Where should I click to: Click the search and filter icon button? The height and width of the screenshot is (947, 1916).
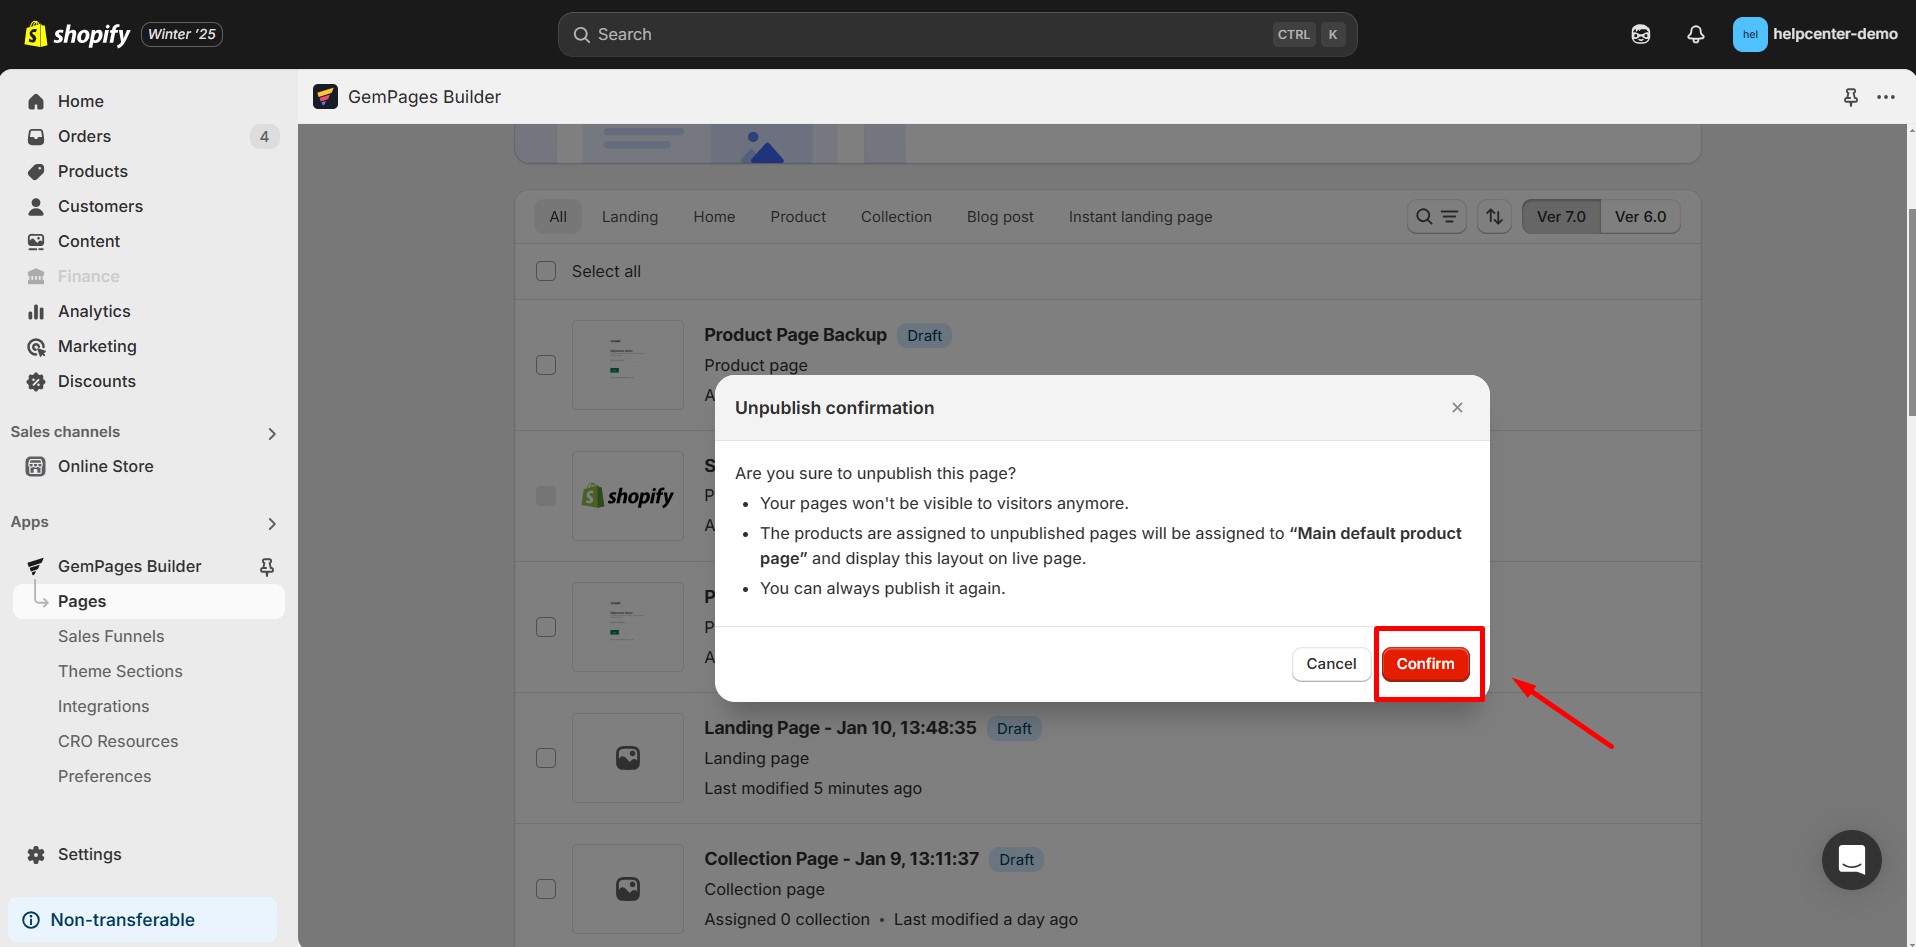pos(1436,217)
